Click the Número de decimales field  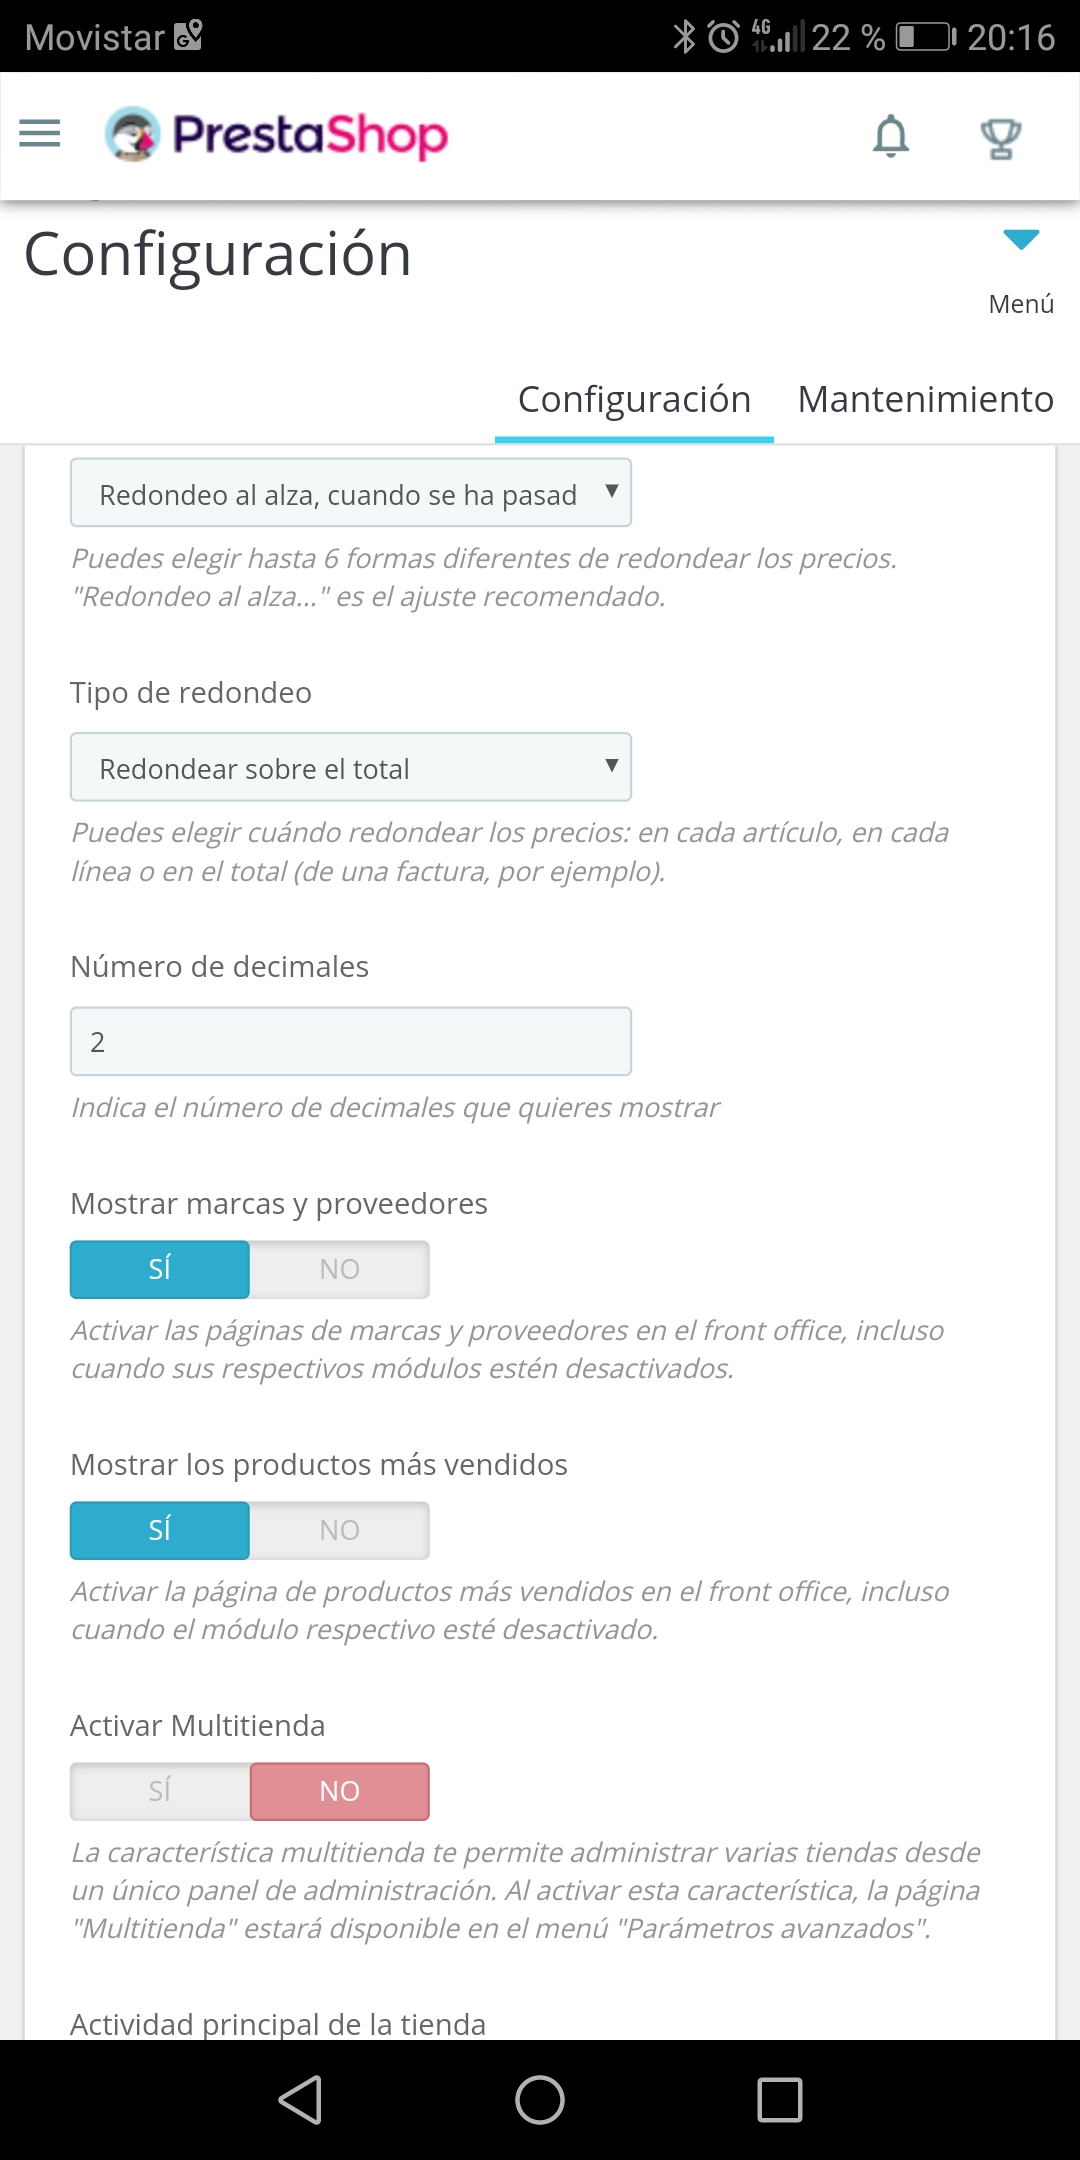coord(350,1041)
